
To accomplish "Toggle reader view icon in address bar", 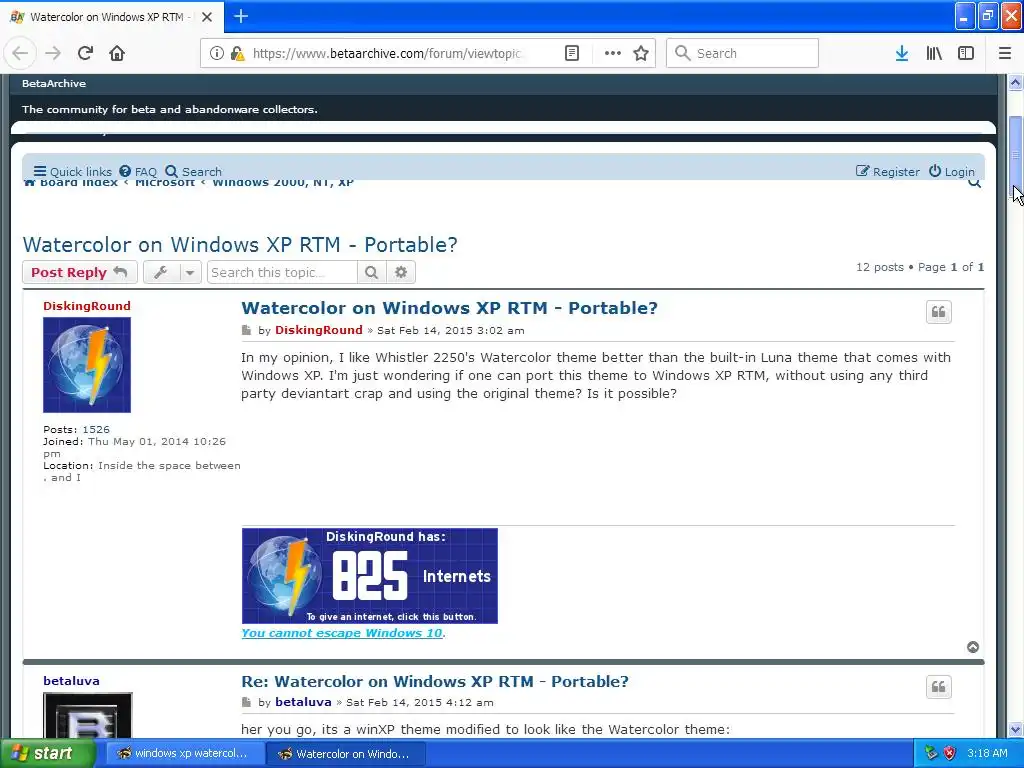I will tap(571, 53).
